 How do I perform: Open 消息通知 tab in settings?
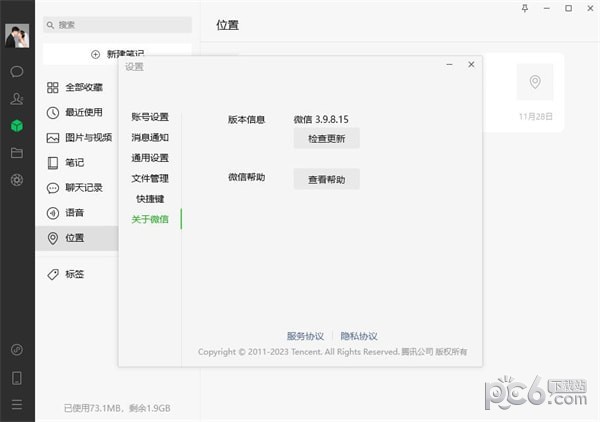coord(150,137)
